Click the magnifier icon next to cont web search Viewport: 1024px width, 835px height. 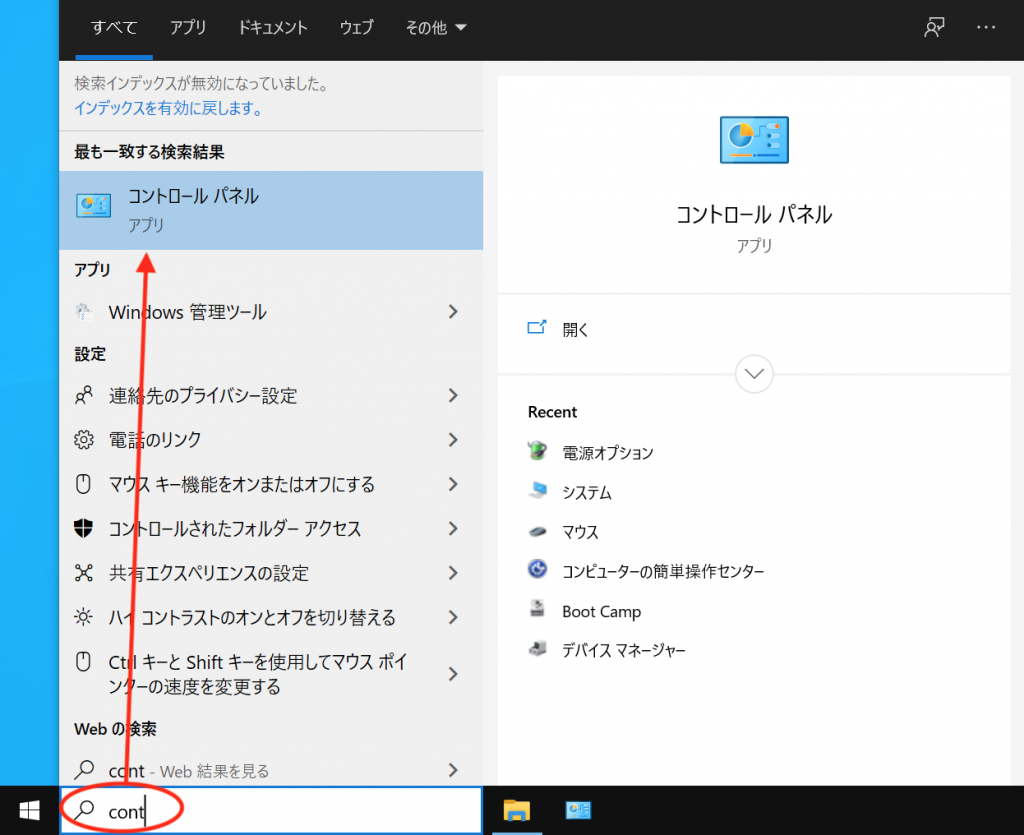(x=84, y=770)
